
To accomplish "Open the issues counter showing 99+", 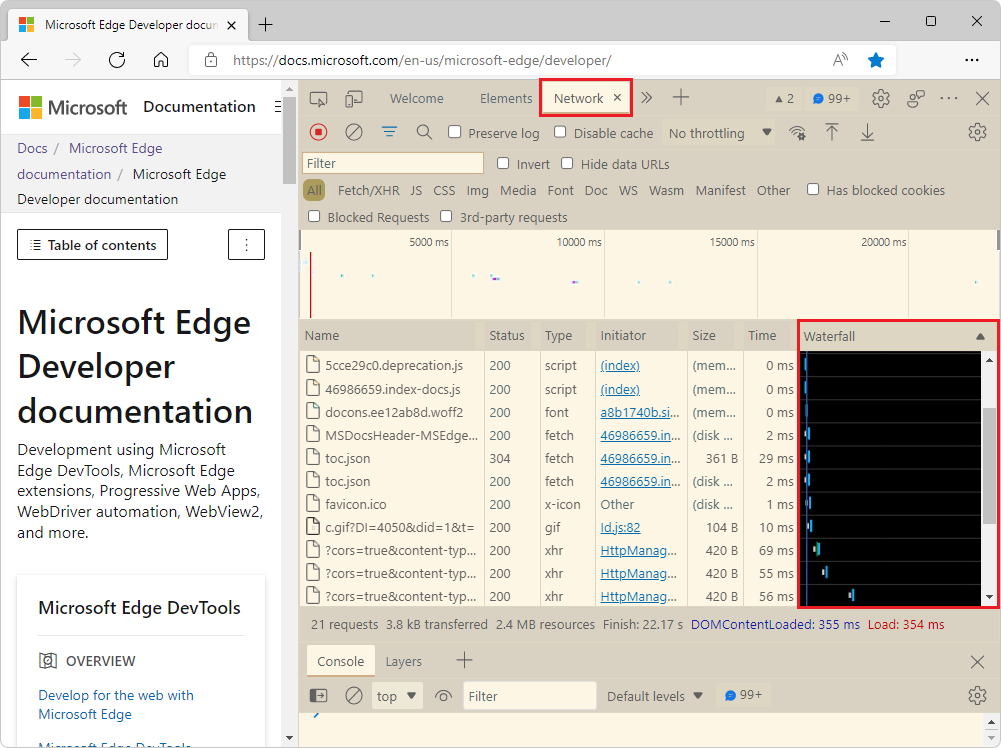I will click(831, 98).
